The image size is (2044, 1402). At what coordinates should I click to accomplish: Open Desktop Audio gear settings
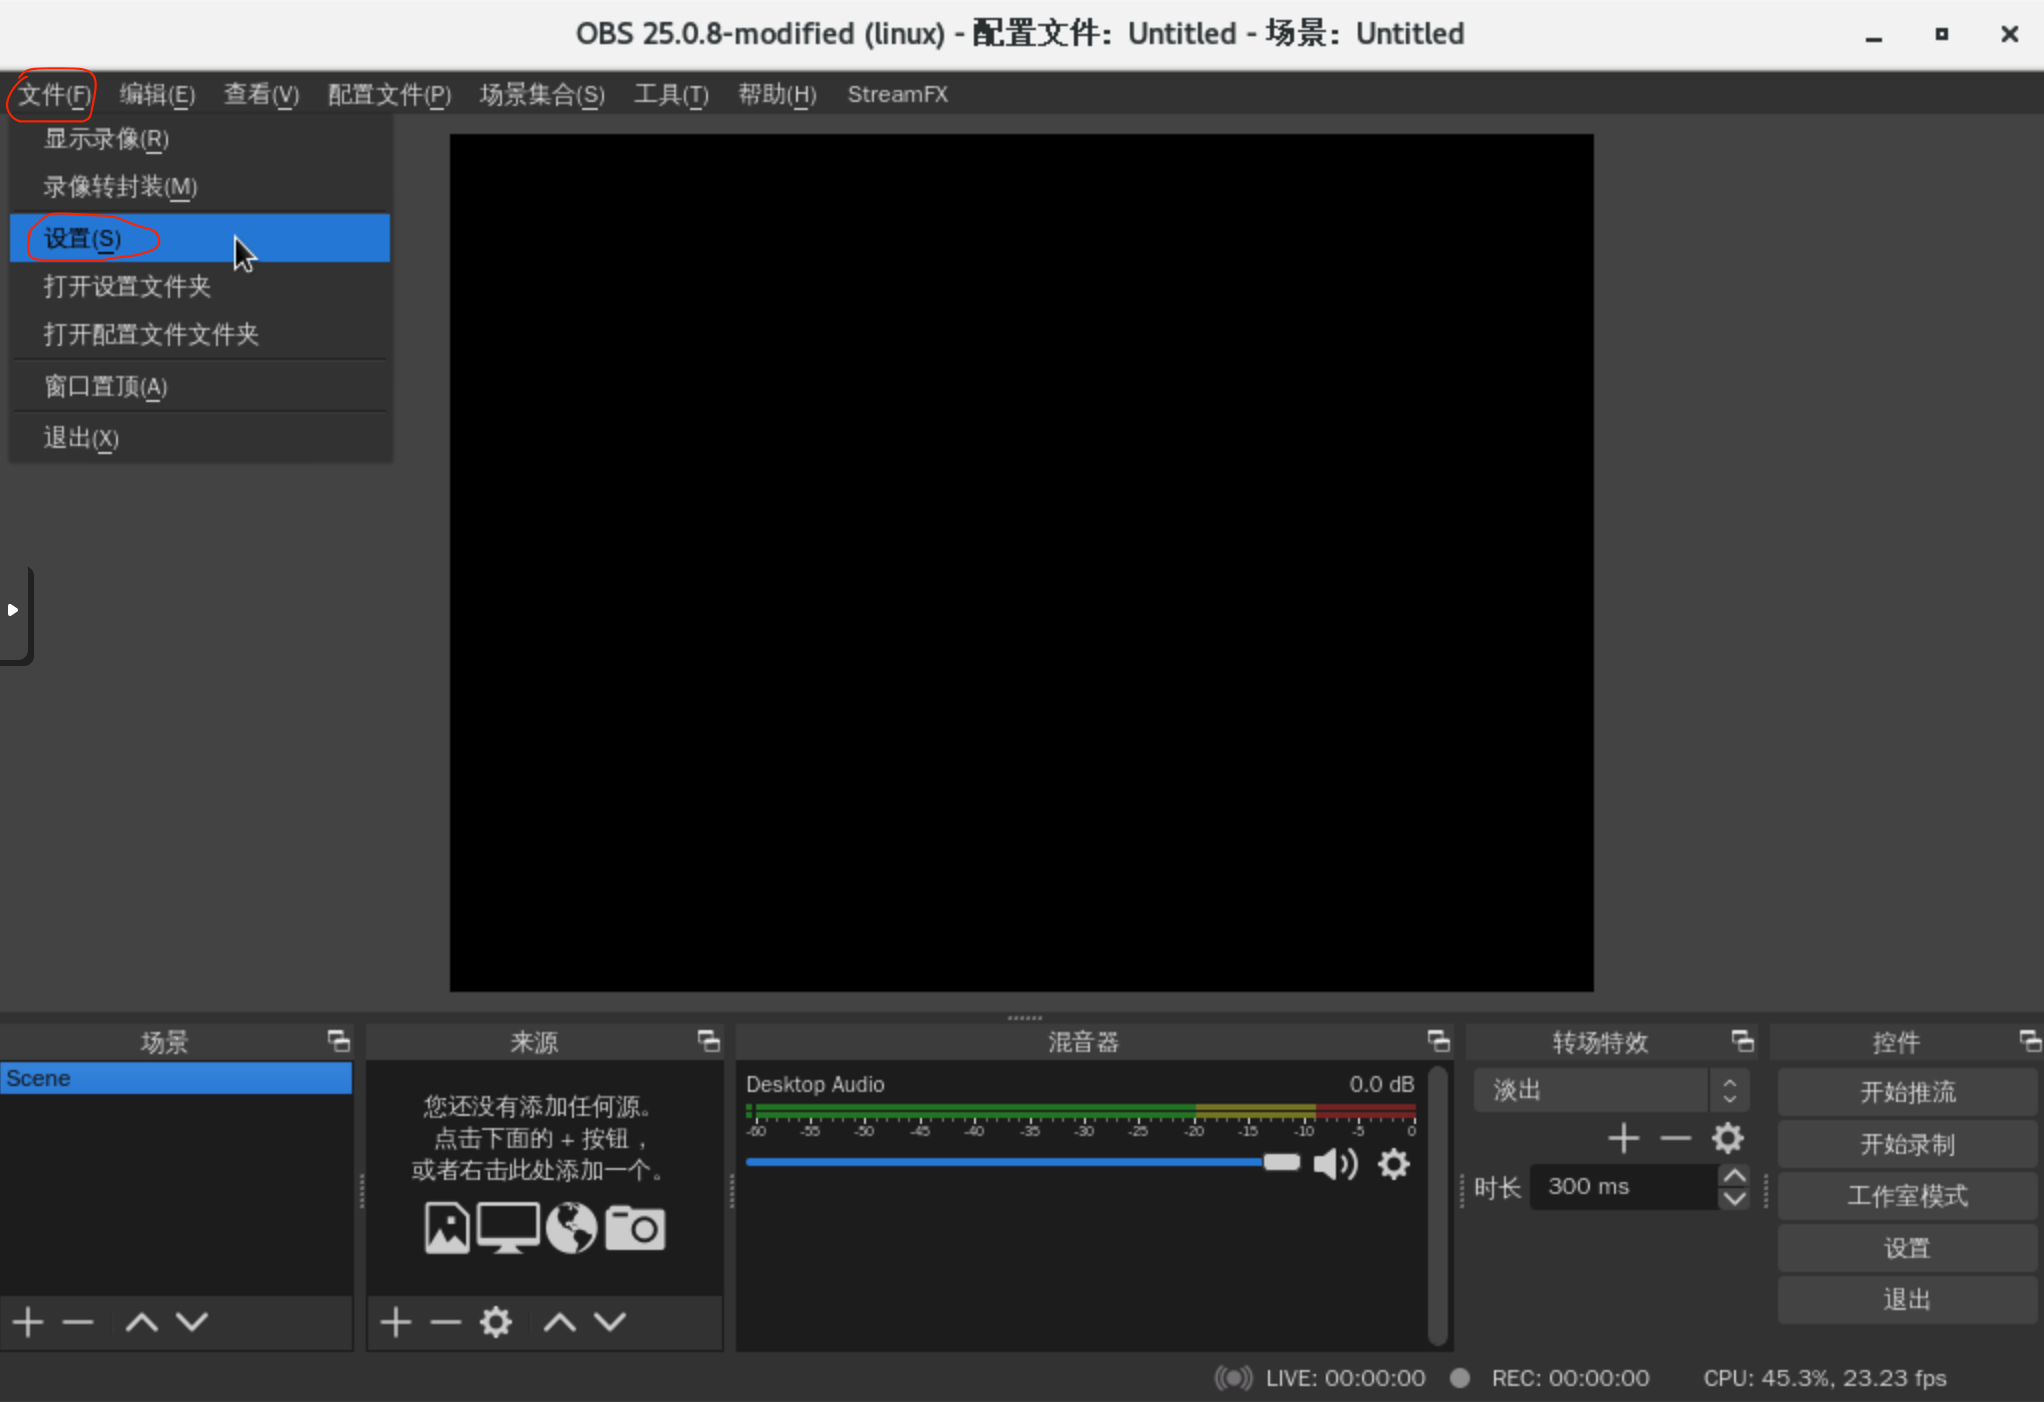coord(1394,1164)
